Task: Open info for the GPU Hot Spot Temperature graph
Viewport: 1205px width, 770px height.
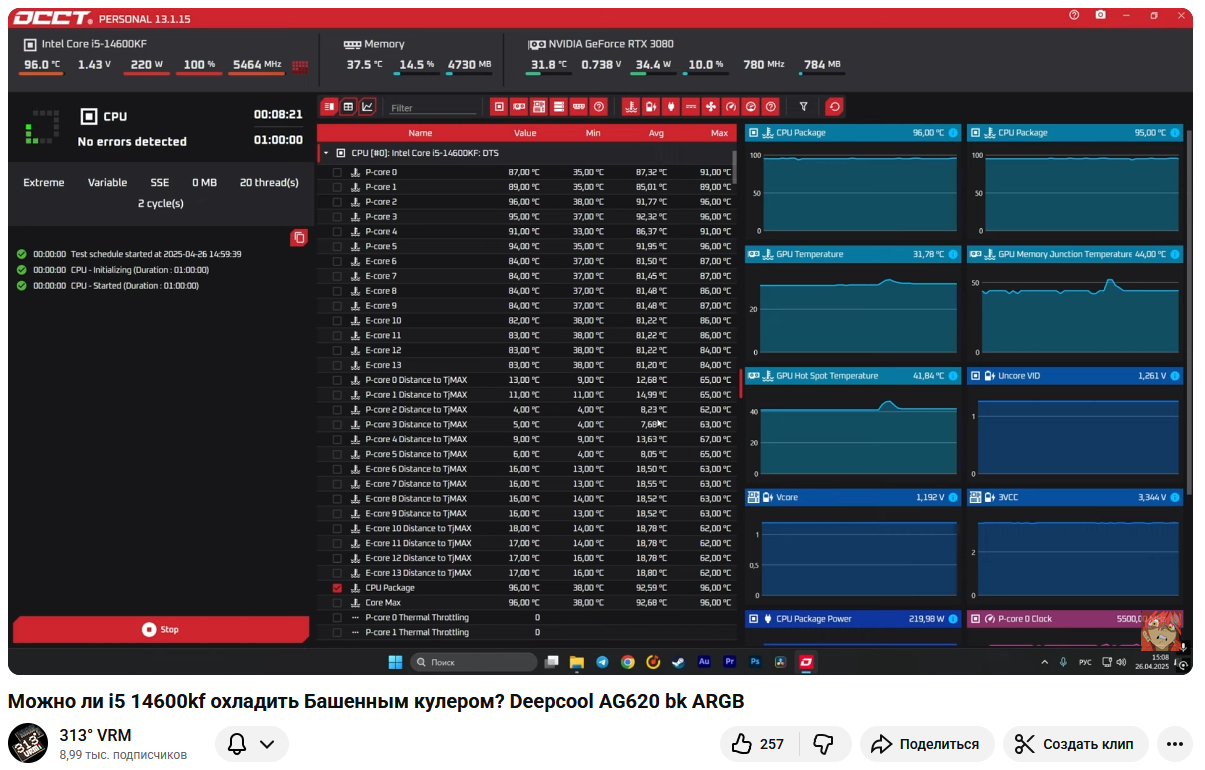Action: [x=952, y=376]
